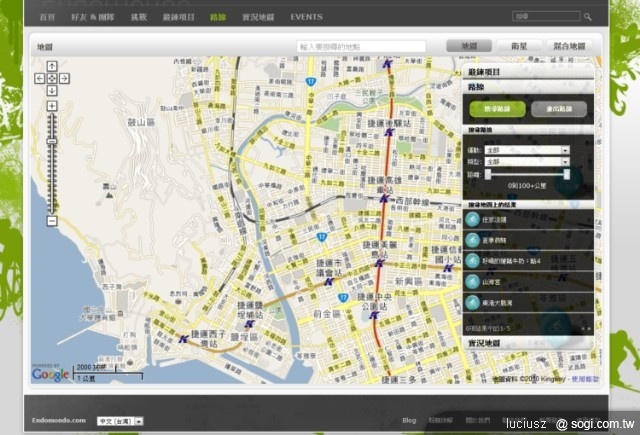This screenshot has width=640, height=435.
Task: Collapse the 鍛鍊項目 panel header
Action: [528, 72]
